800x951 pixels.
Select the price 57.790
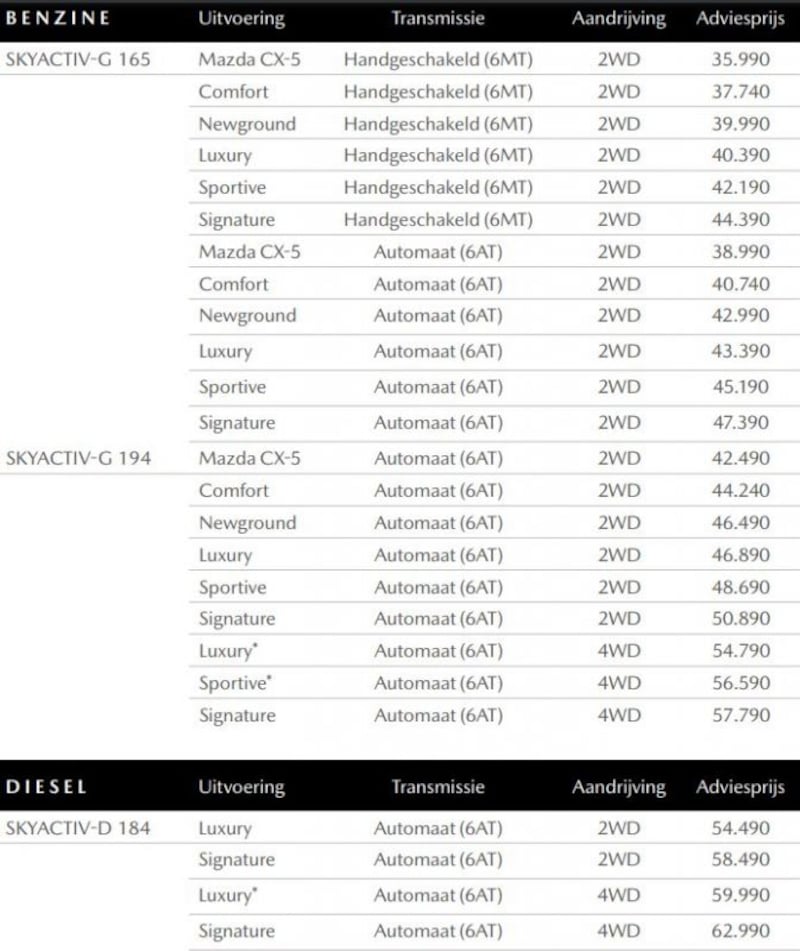click(741, 715)
